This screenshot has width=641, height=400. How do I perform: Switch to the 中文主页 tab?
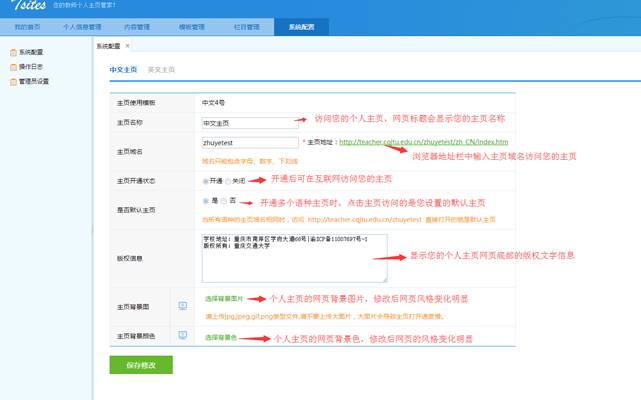123,70
